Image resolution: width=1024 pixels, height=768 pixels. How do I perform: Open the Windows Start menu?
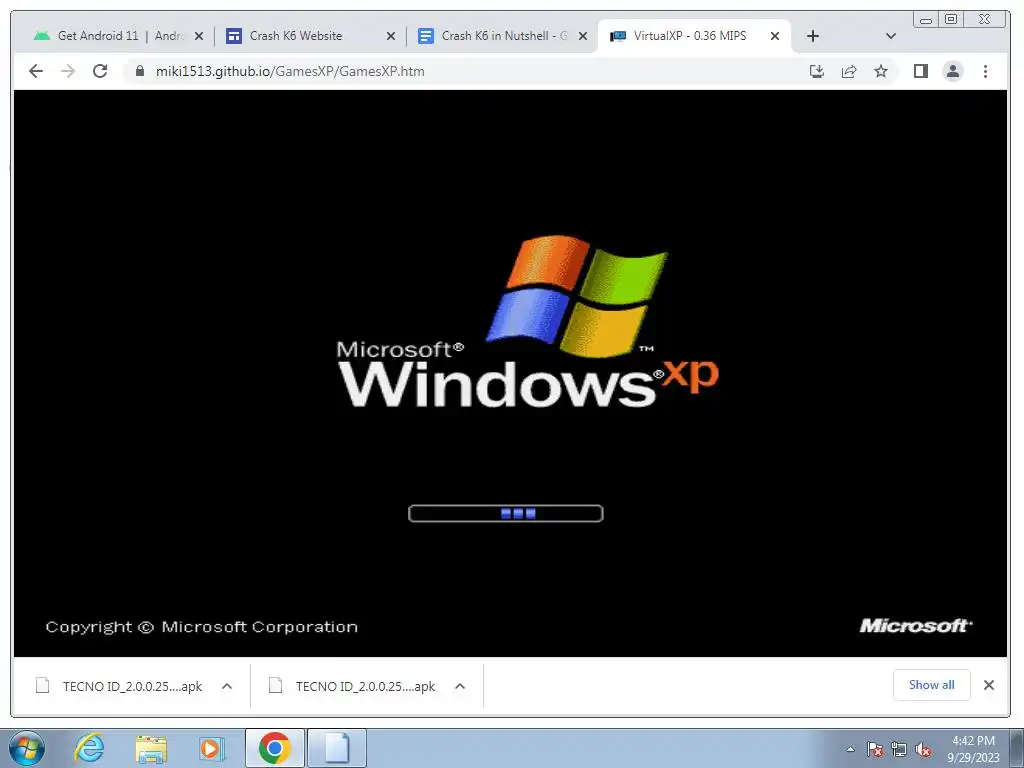(x=27, y=748)
